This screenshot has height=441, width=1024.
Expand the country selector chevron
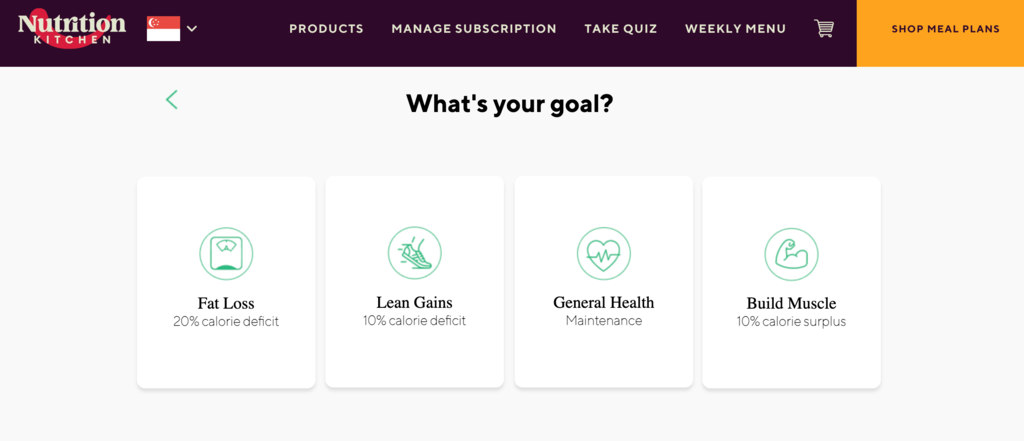(x=192, y=28)
